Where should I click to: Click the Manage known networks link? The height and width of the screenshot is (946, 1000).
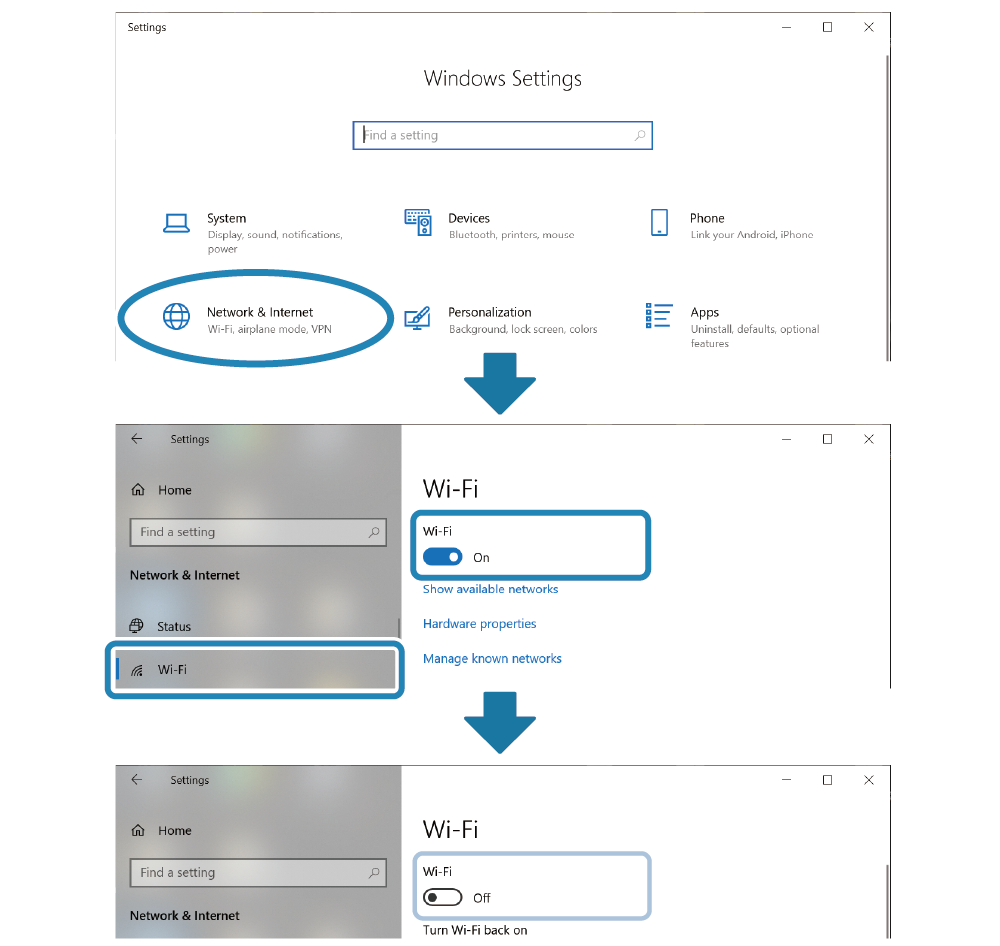tap(492, 659)
